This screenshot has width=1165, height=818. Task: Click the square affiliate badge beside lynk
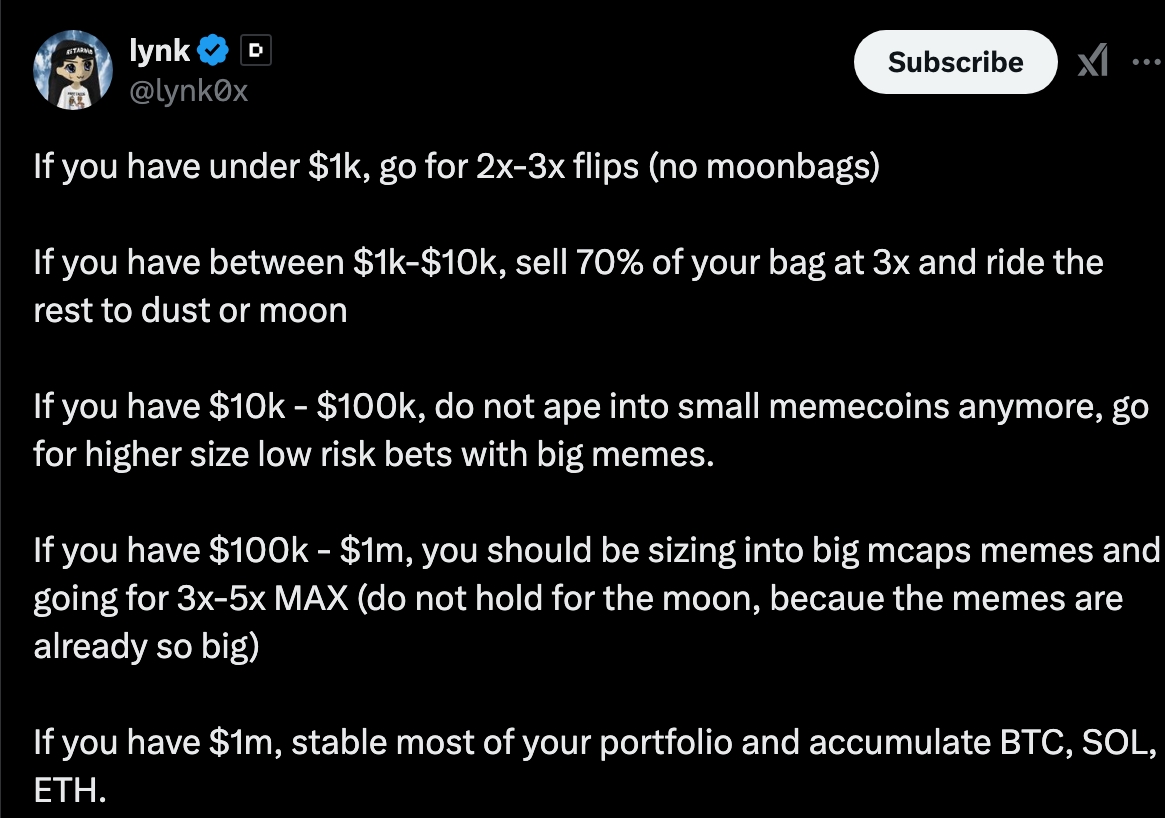pyautogui.click(x=256, y=49)
